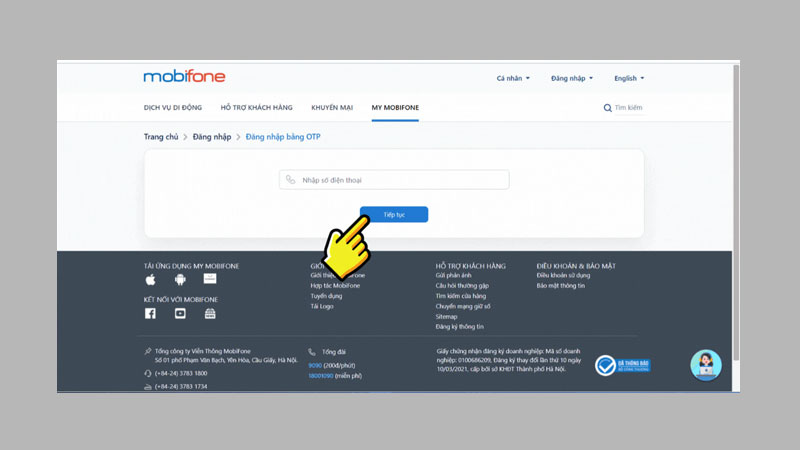The width and height of the screenshot is (800, 450).
Task: Click the '9090' hotline number
Action: 315,365
